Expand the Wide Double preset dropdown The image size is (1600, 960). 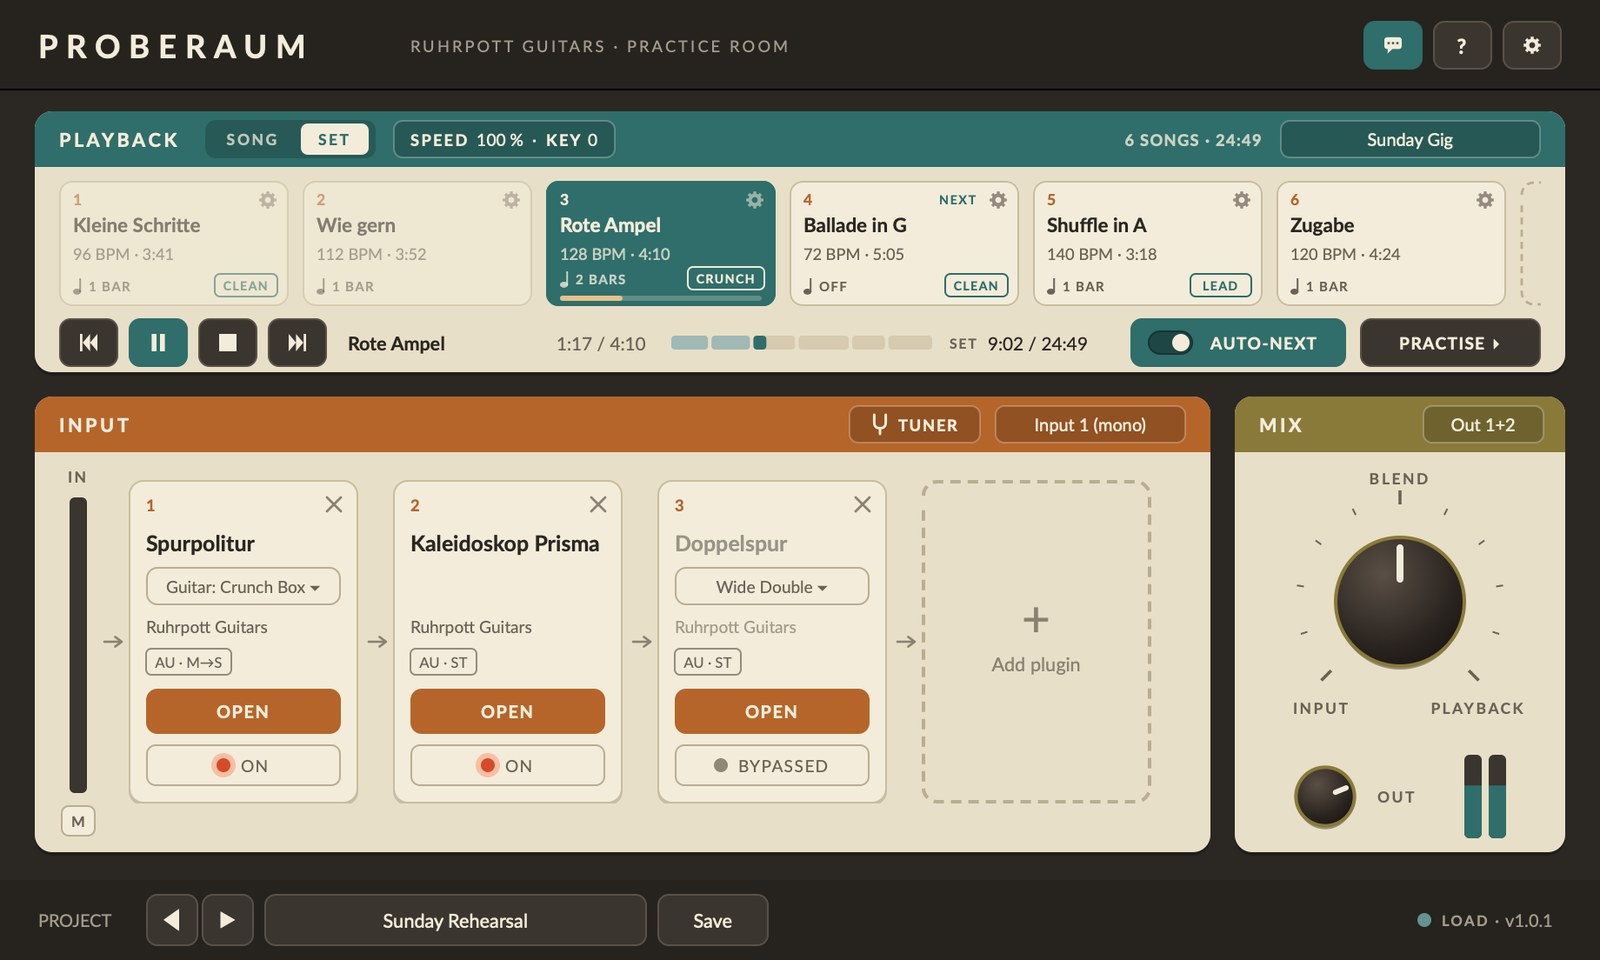[771, 586]
